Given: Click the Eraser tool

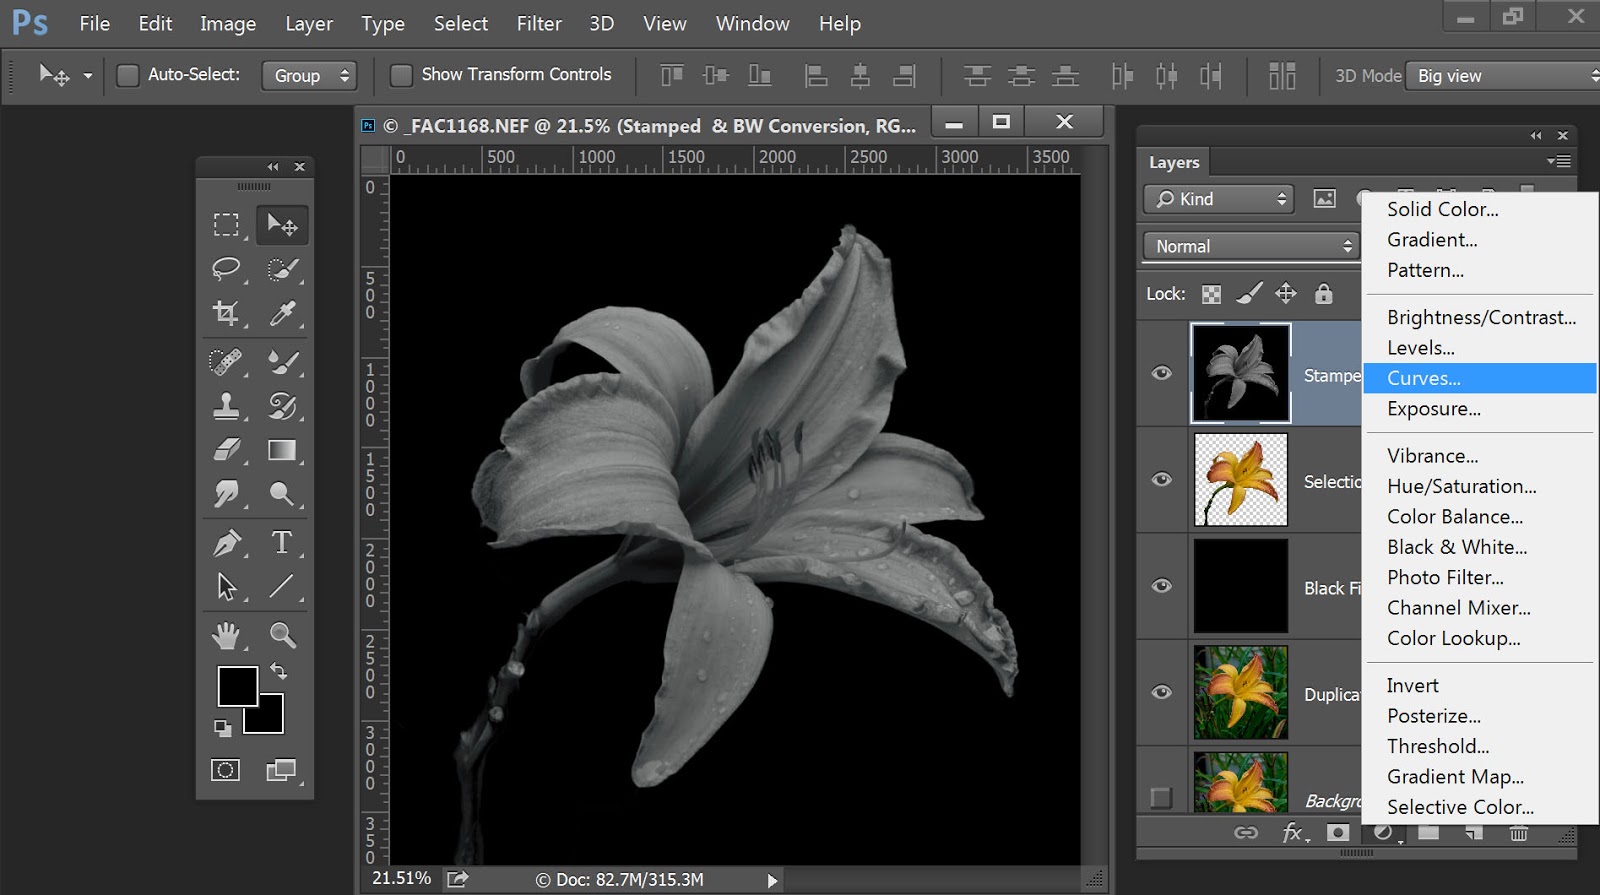Looking at the screenshot, I should tap(226, 451).
